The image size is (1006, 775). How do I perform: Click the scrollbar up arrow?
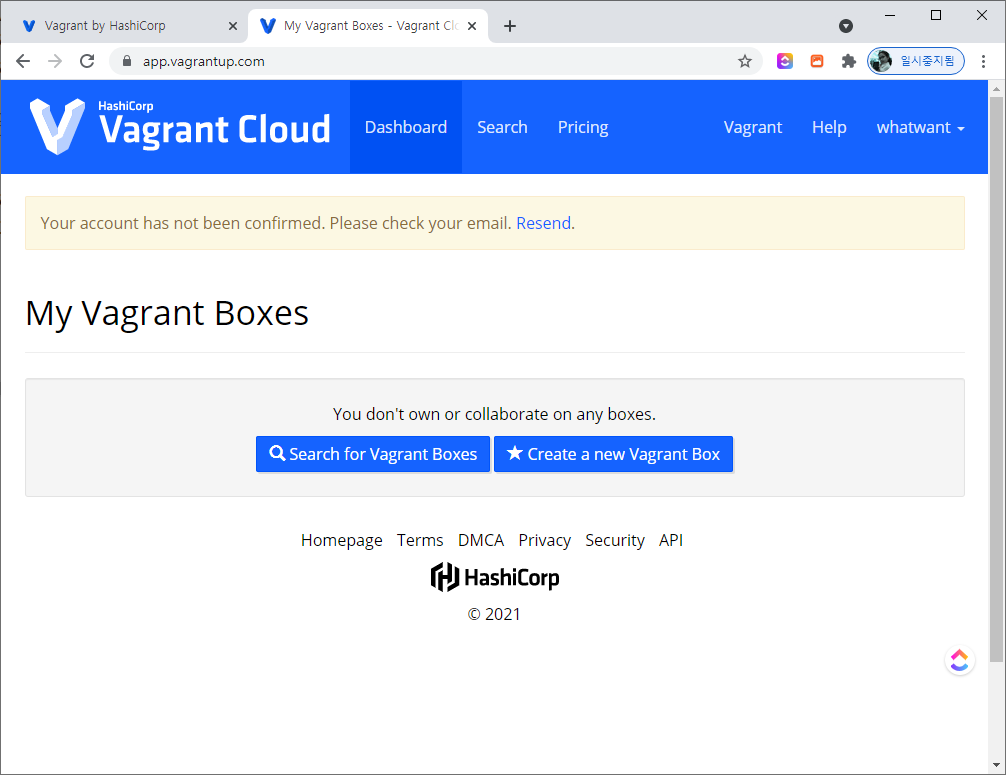coord(996,89)
